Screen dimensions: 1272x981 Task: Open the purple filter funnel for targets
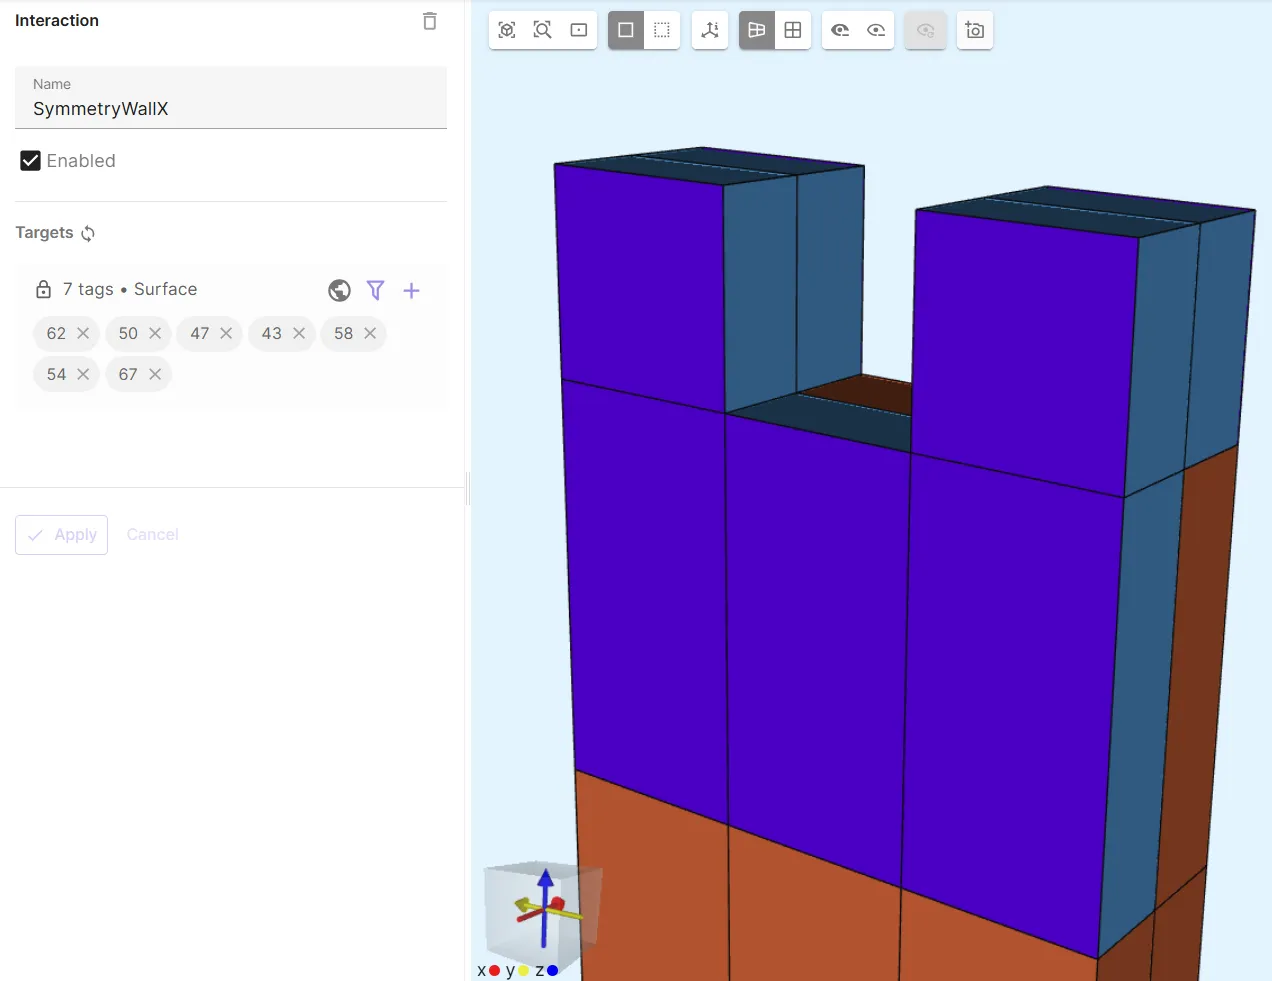click(x=375, y=290)
